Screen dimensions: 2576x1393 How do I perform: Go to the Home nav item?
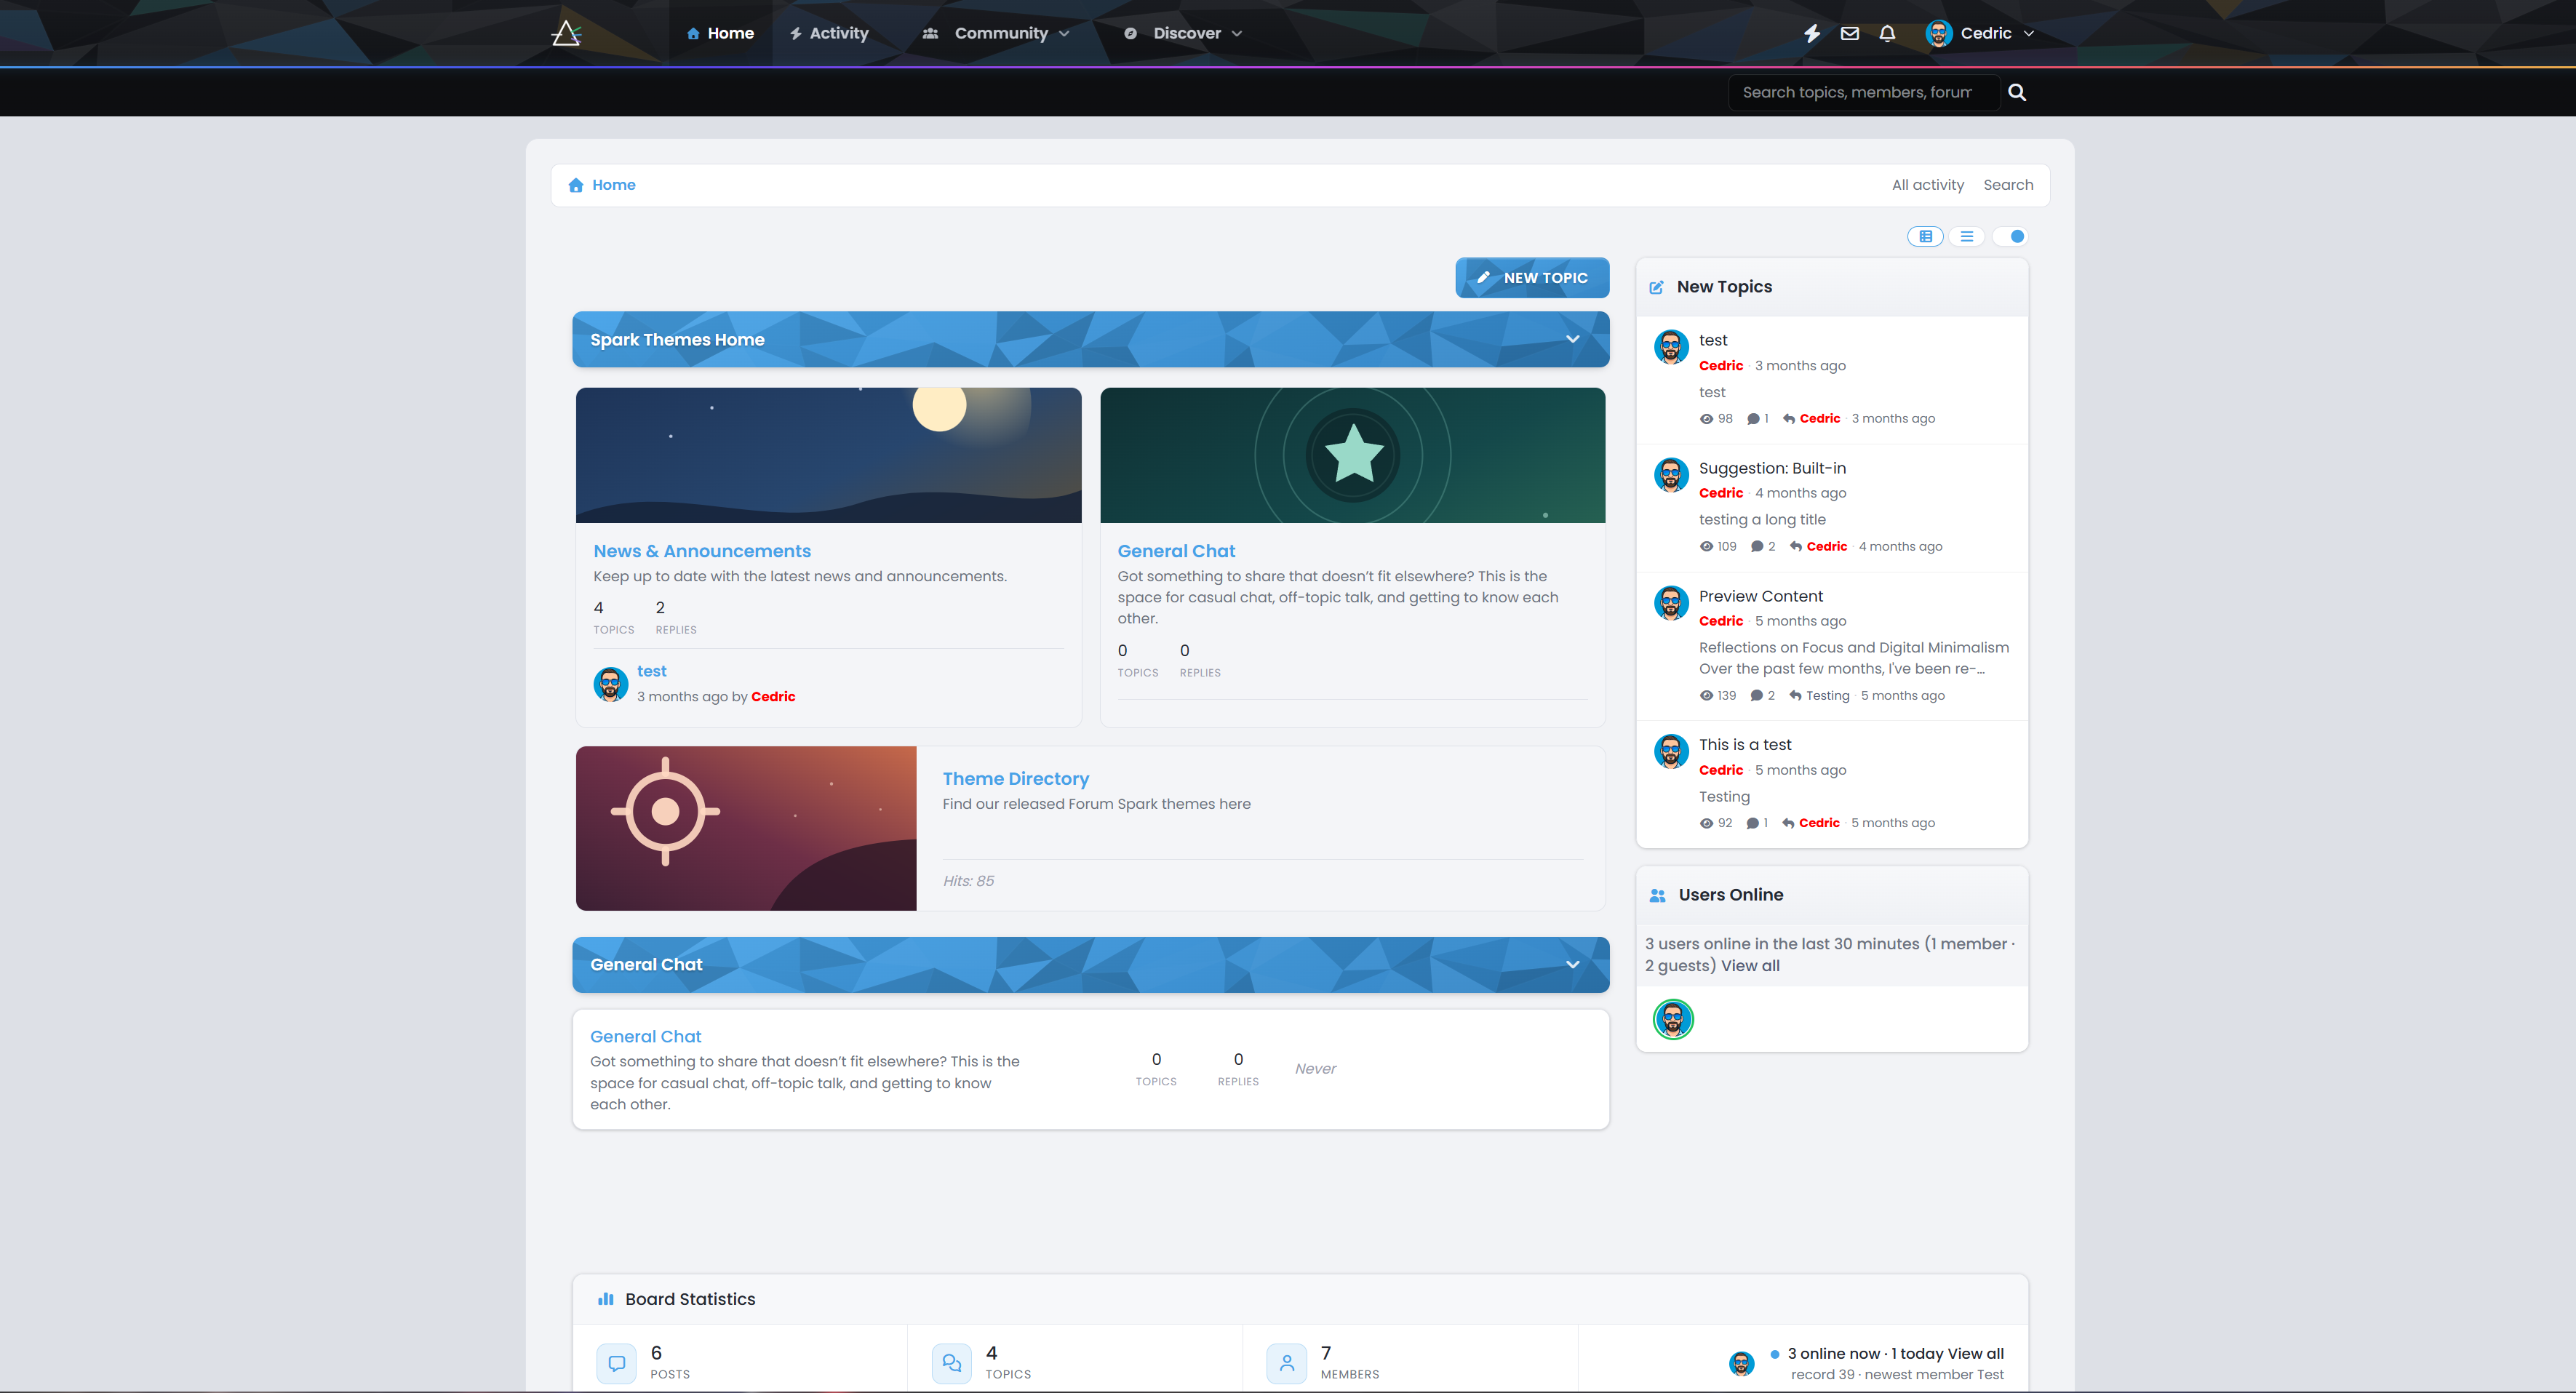click(x=720, y=33)
